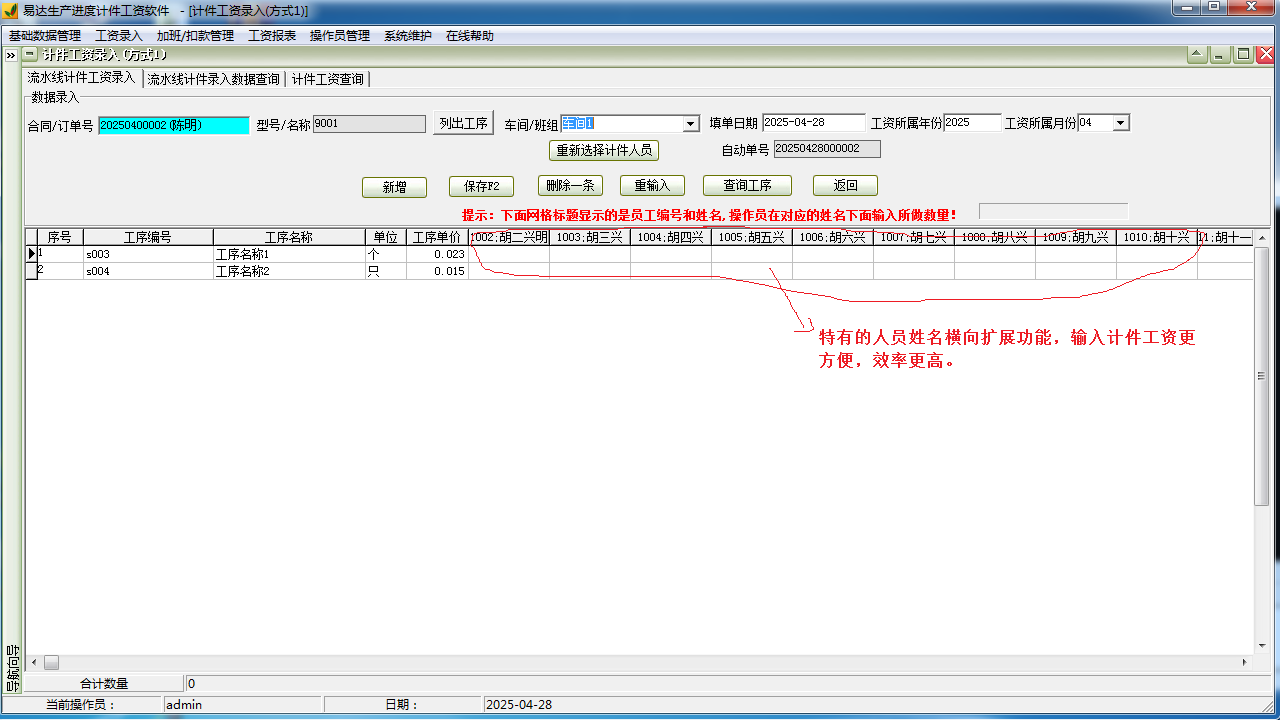This screenshot has height=720, width=1280.
Task: Open the 车间/班组 dropdown list
Action: 690,123
